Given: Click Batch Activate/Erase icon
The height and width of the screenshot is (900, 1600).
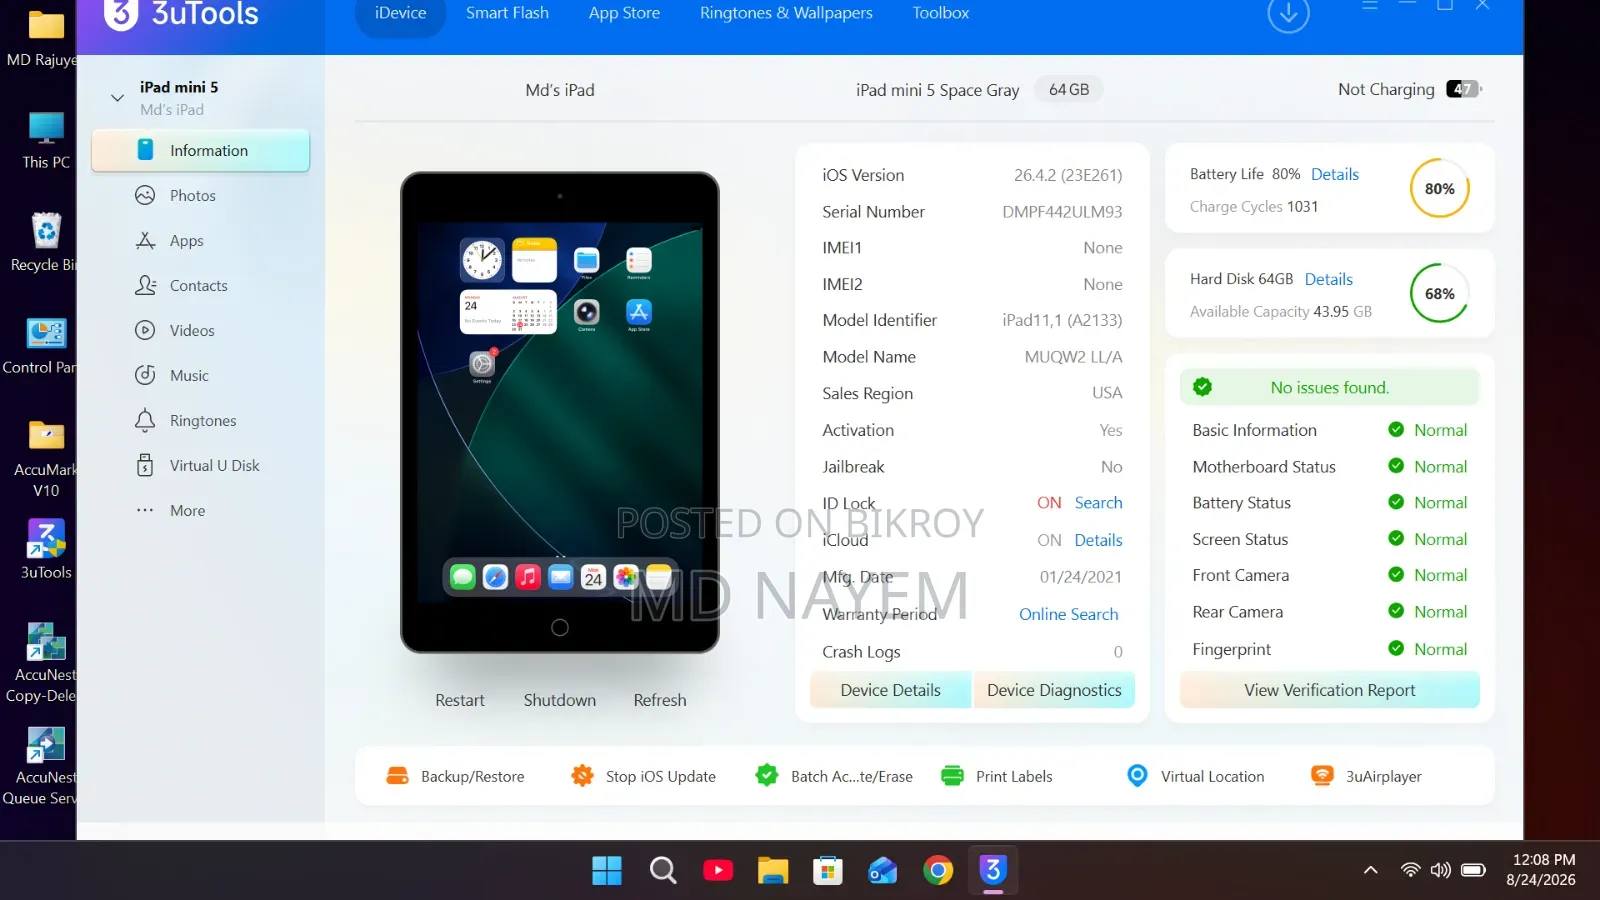Looking at the screenshot, I should tap(767, 776).
